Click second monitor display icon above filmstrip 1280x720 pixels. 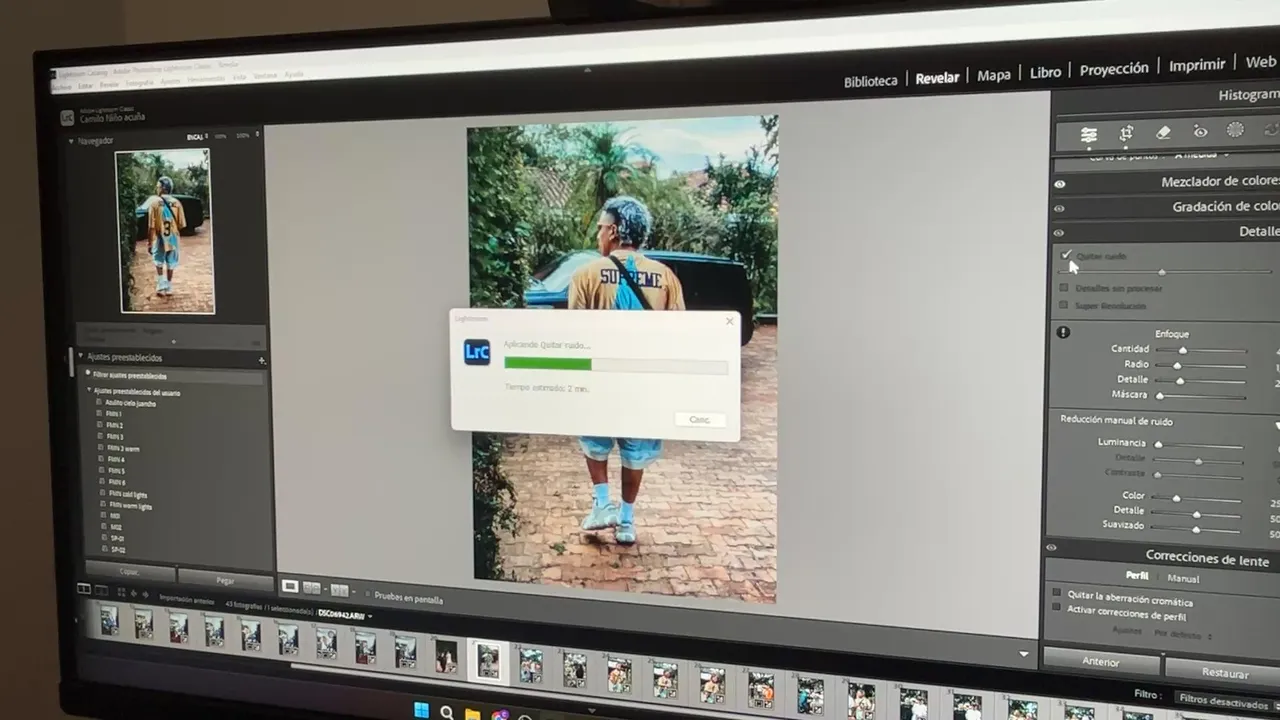(x=101, y=591)
